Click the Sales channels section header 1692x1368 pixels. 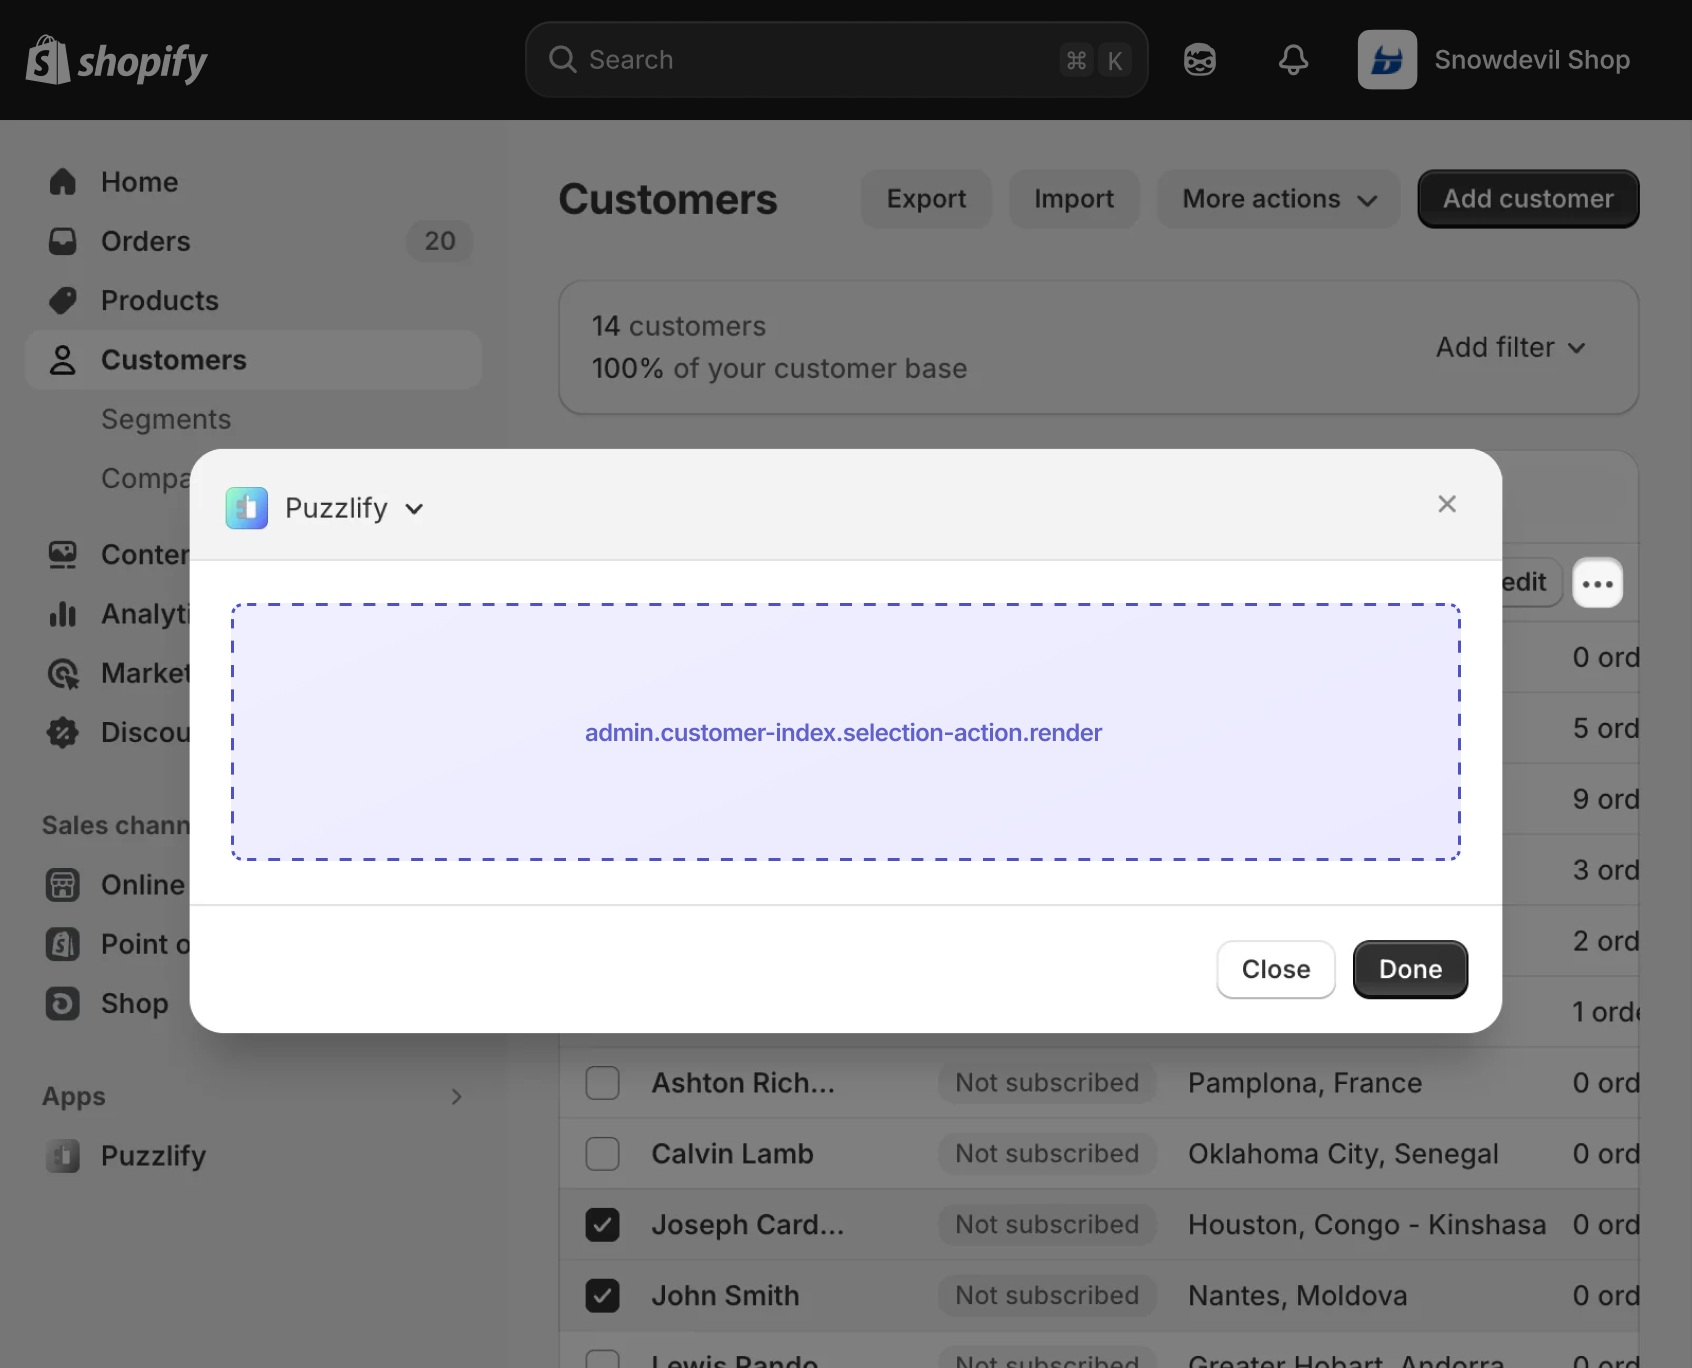(x=116, y=826)
